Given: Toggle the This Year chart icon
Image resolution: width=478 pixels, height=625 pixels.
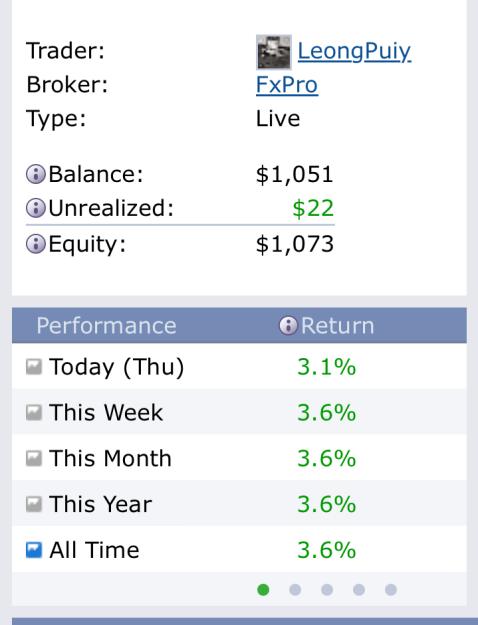Looking at the screenshot, I should coord(34,504).
